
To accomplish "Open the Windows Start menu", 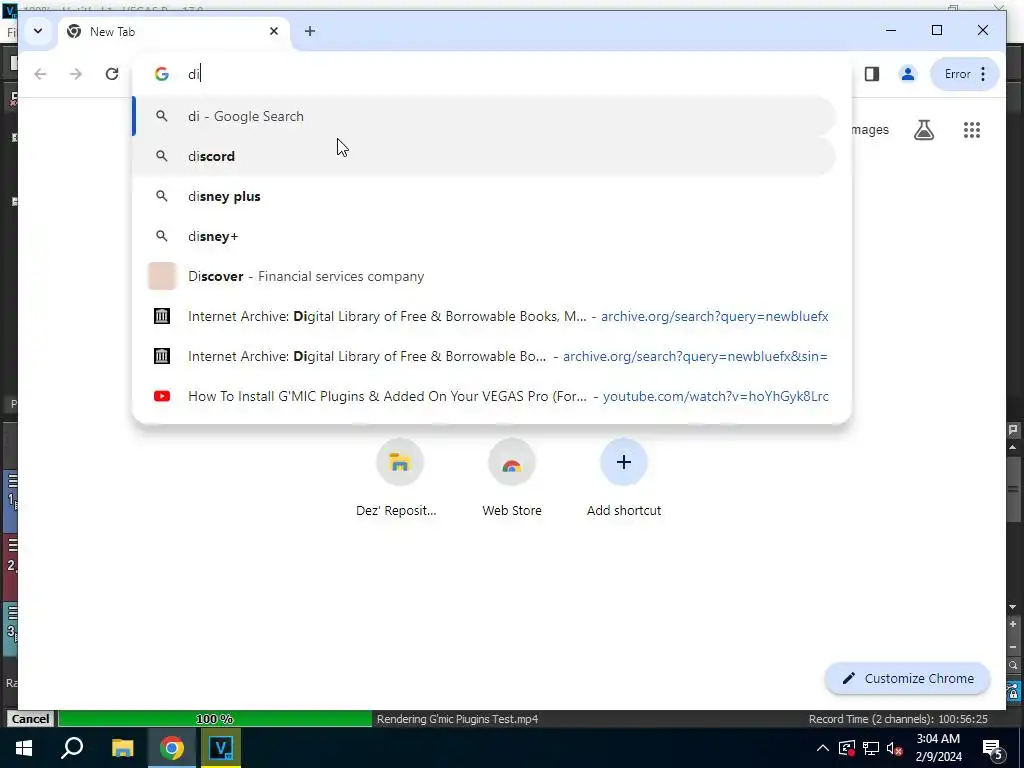I will (24, 748).
